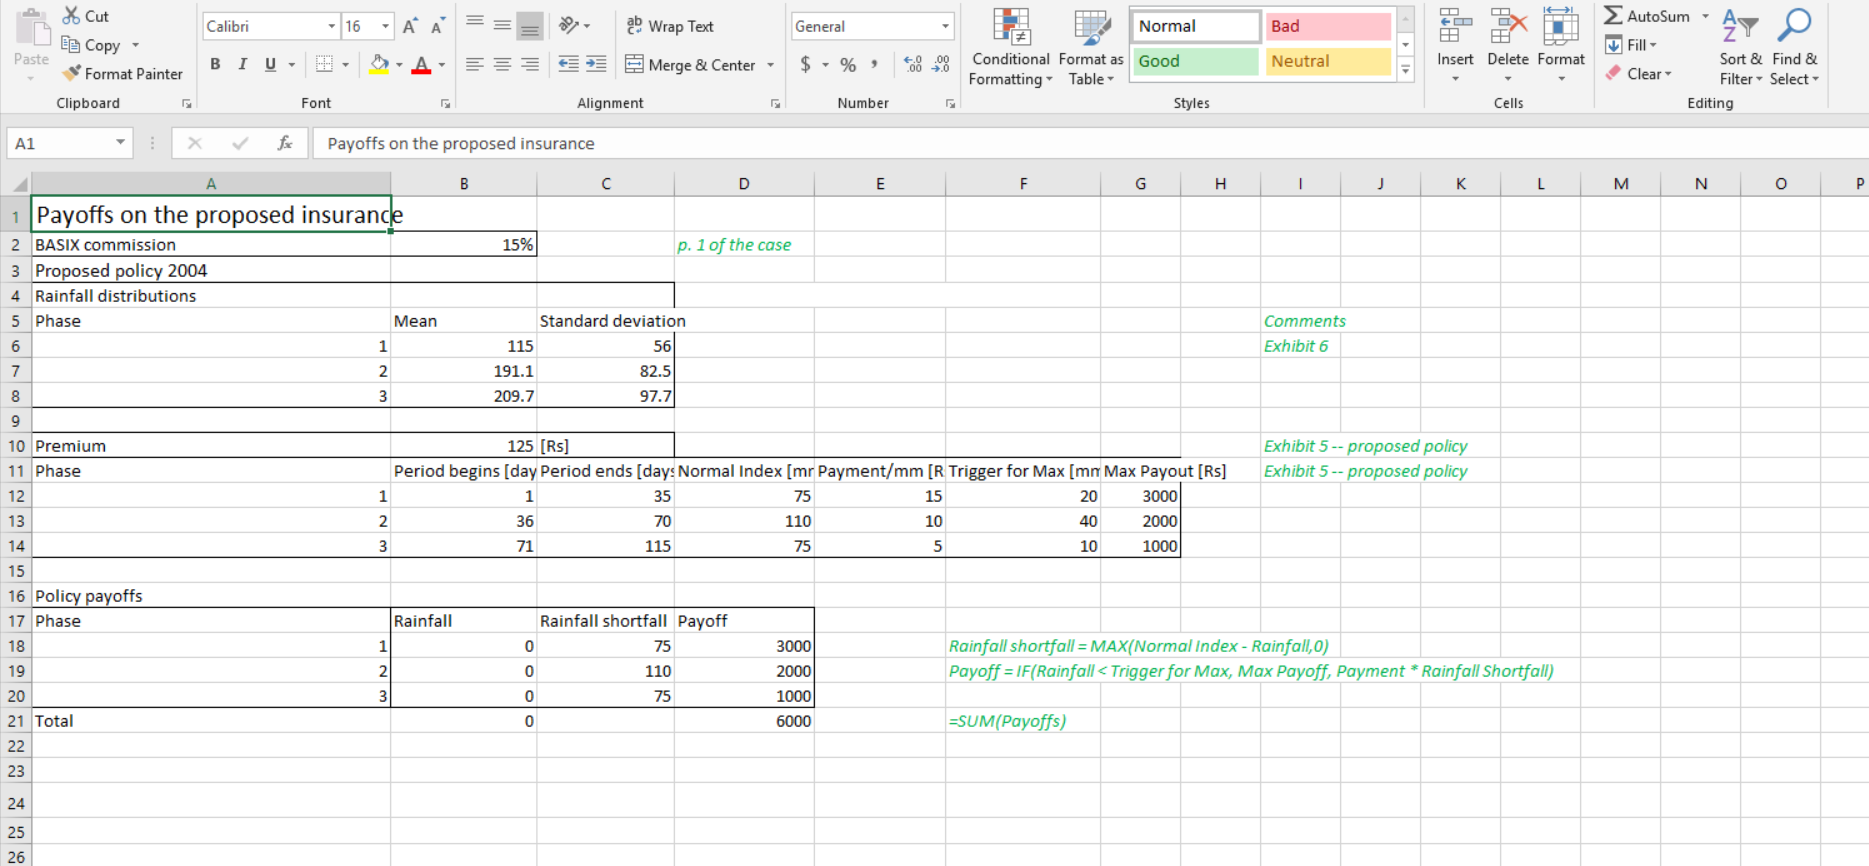
Task: Open Format as Table gallery
Action: point(1091,47)
